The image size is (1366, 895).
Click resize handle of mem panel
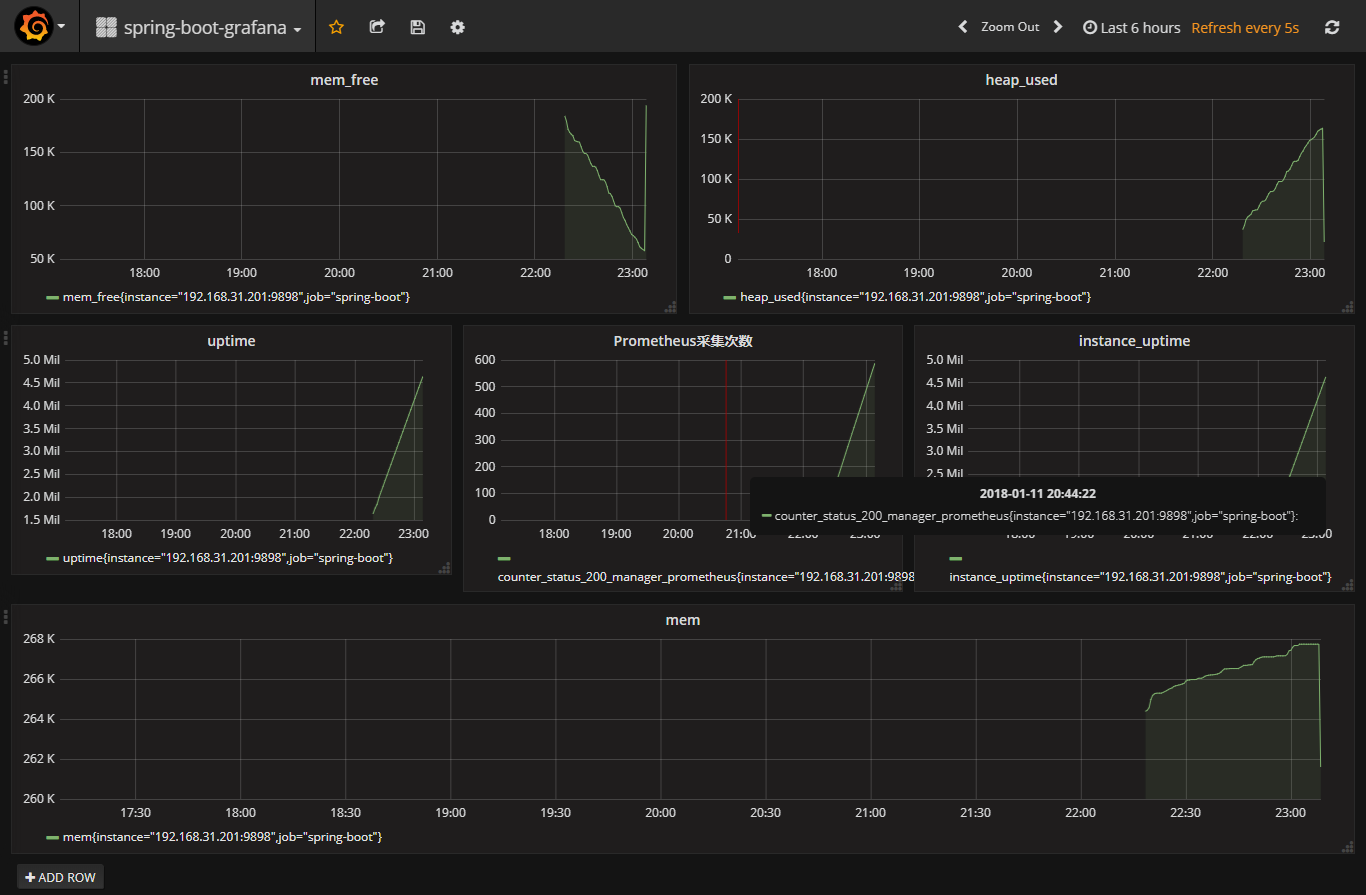1348,847
